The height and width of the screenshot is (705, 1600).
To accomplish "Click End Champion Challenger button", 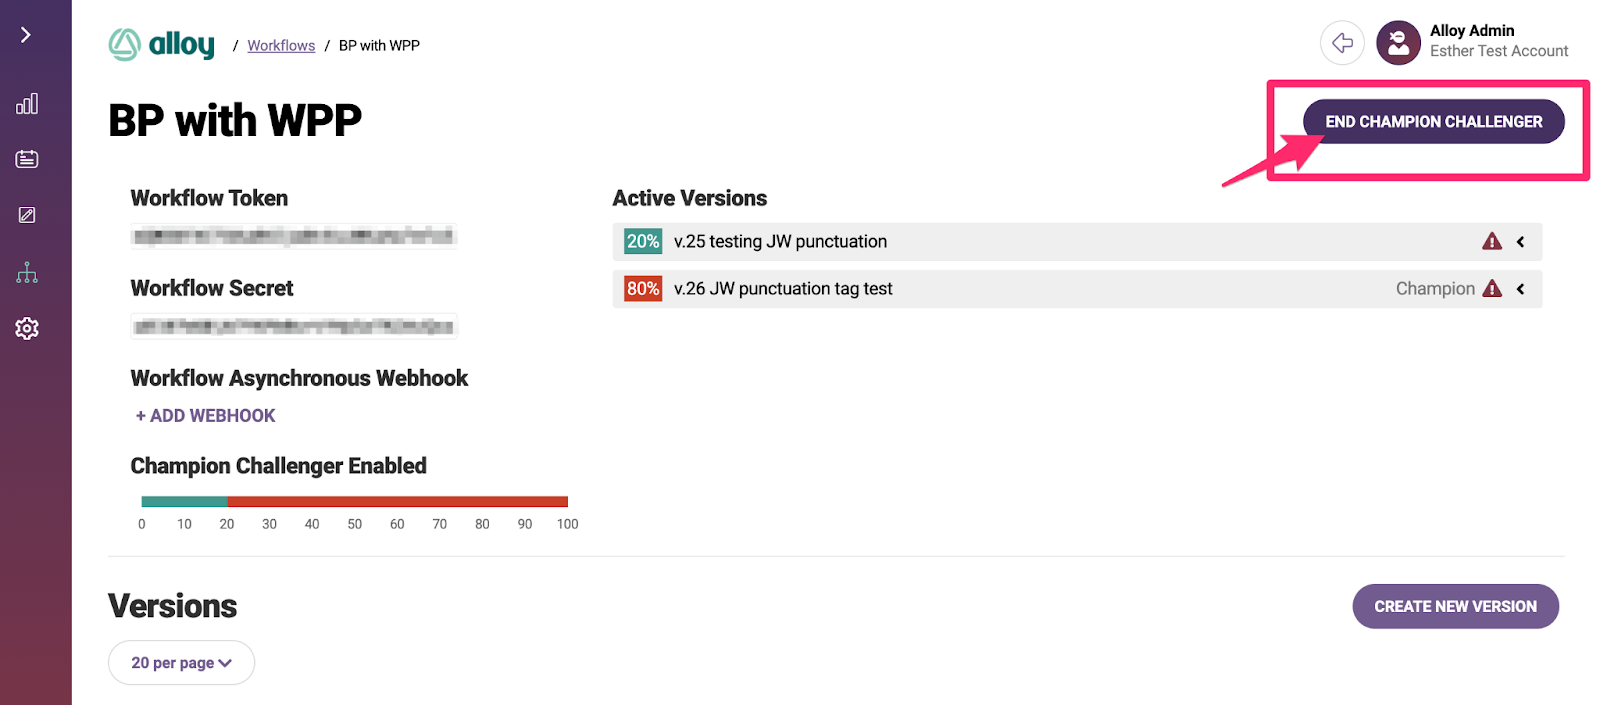I will 1433,121.
